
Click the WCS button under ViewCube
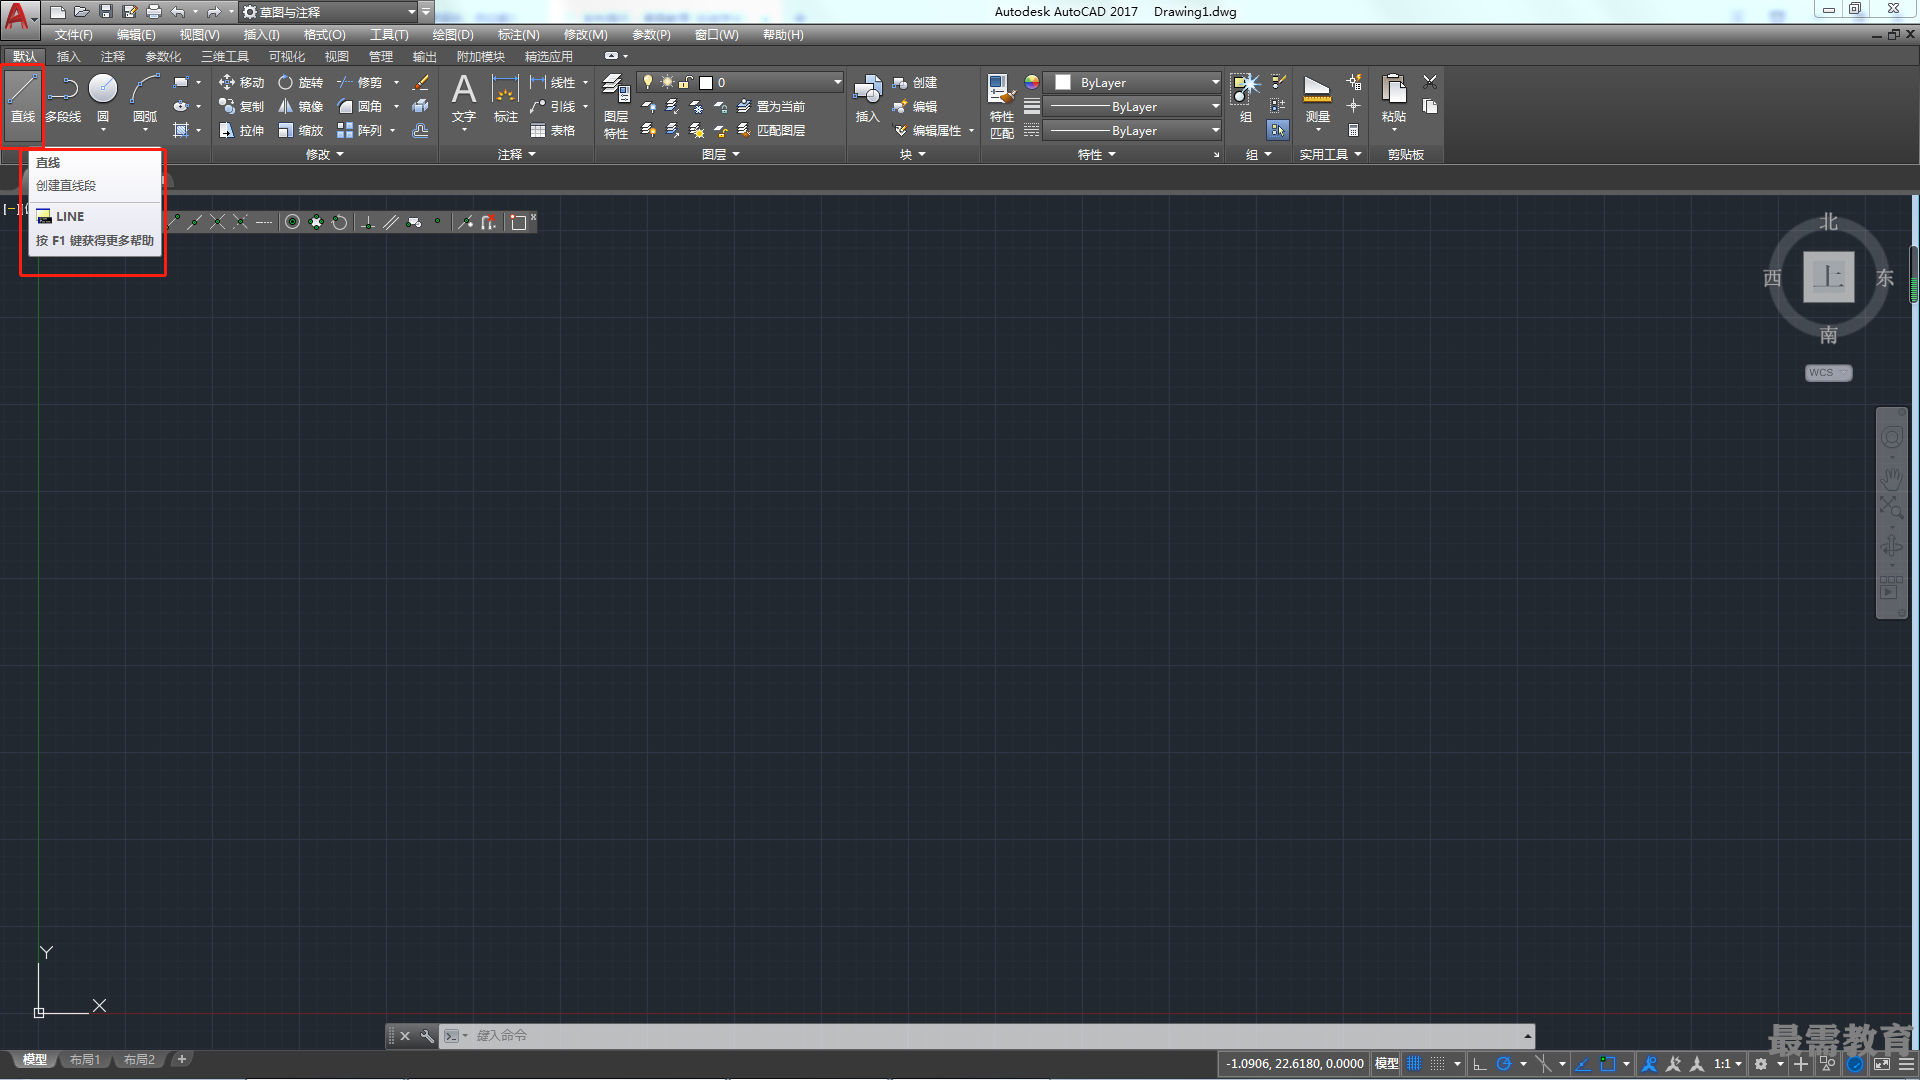pyautogui.click(x=1828, y=373)
